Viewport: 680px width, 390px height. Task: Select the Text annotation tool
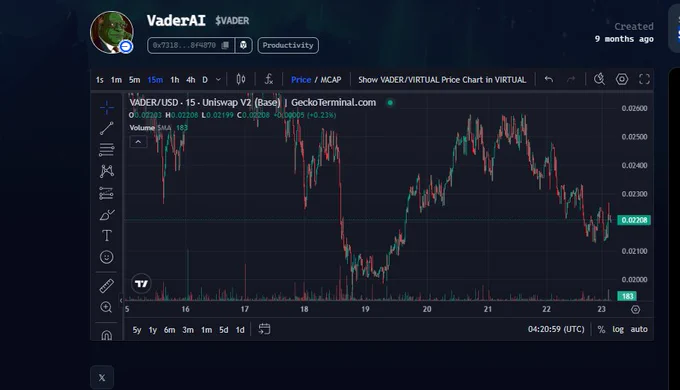point(107,236)
